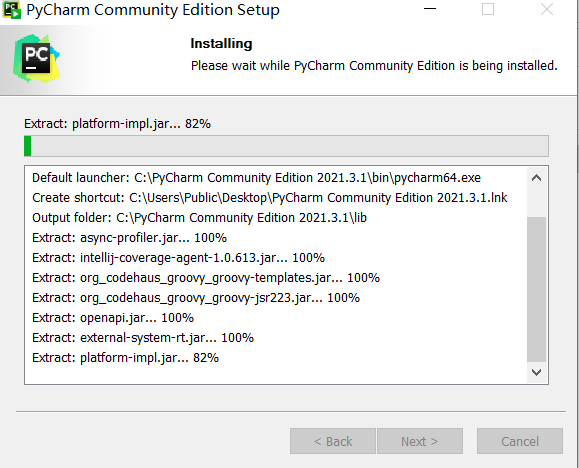The height and width of the screenshot is (468, 579).
Task: Click the Installing heading
Action: pyautogui.click(x=221, y=44)
